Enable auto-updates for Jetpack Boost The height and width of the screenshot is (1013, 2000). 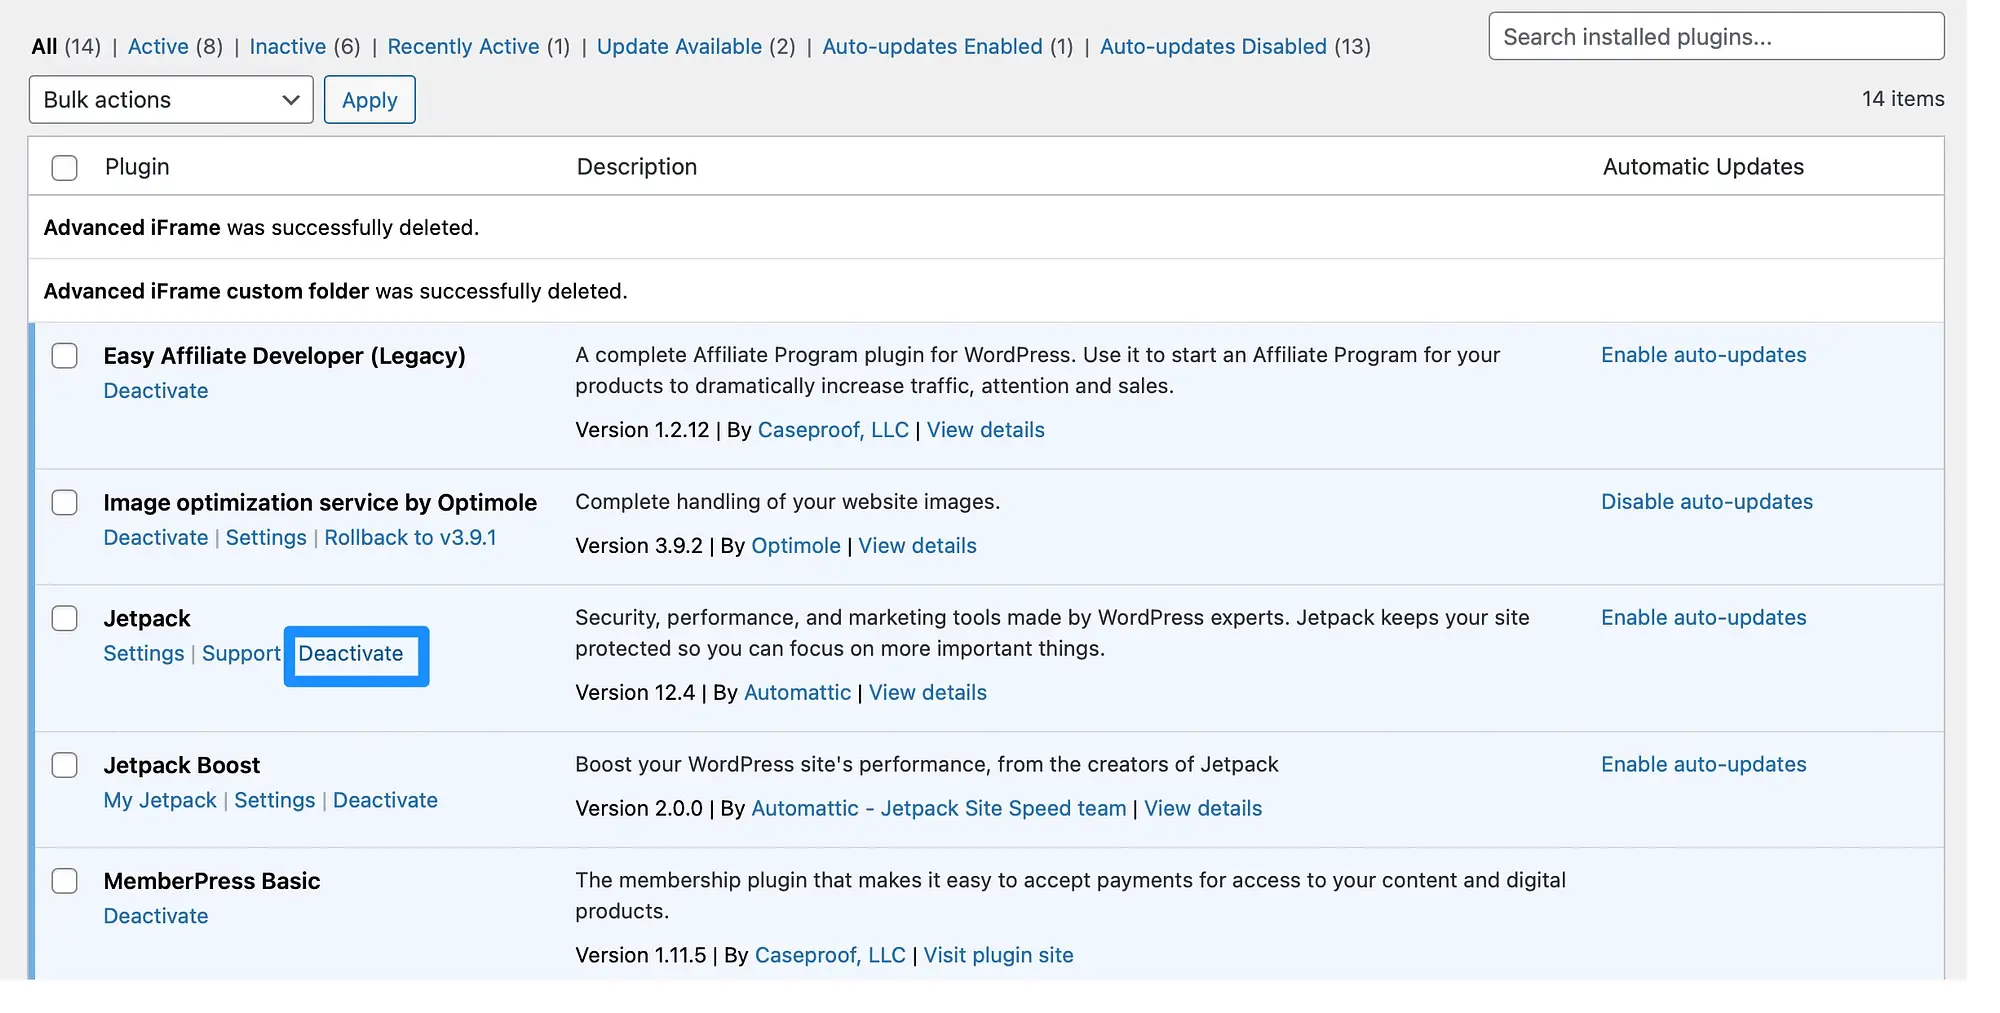coord(1703,765)
